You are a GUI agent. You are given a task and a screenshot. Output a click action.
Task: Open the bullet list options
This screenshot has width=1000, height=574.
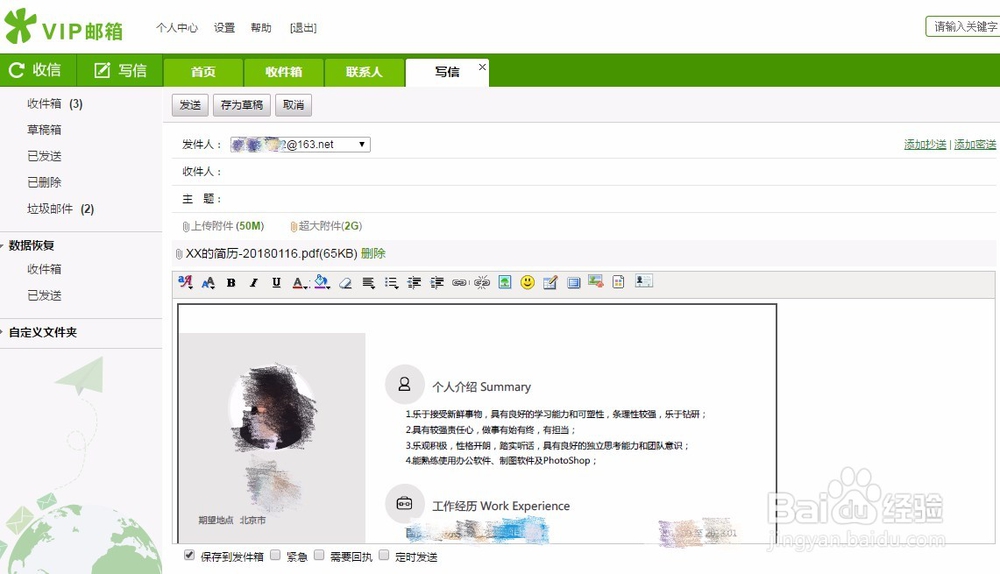coord(391,283)
